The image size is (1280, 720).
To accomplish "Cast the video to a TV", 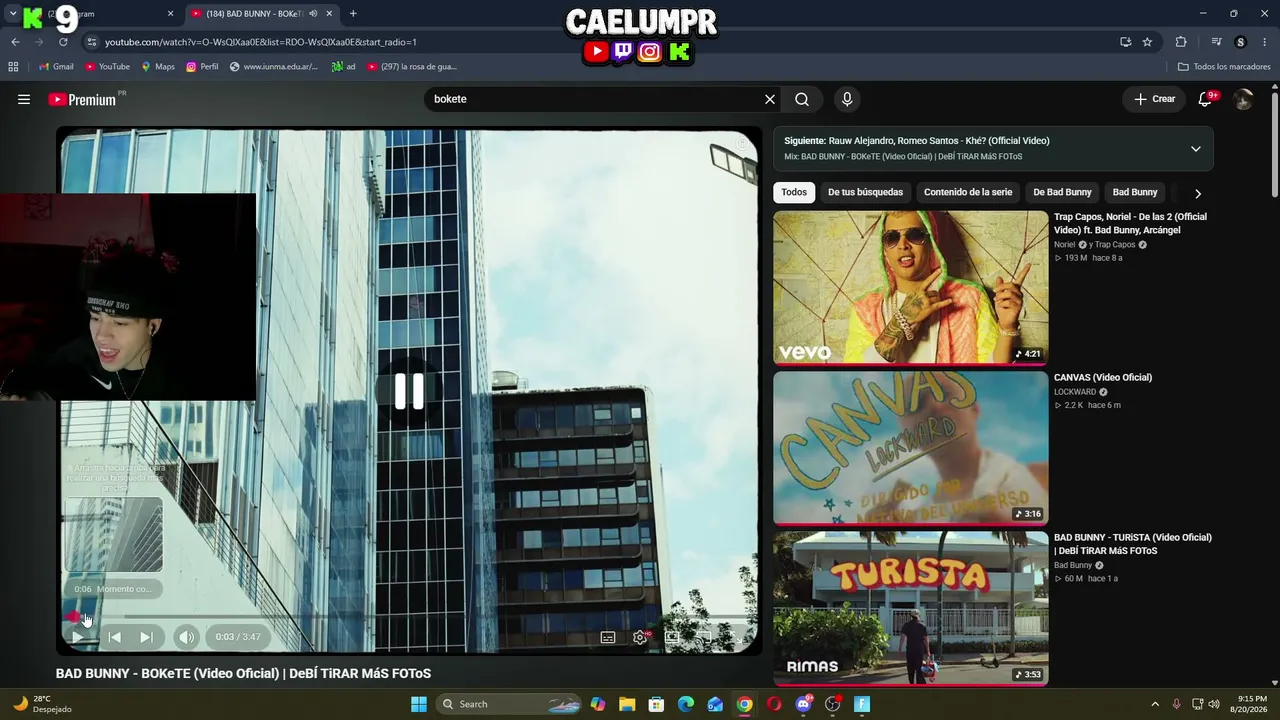I will point(704,637).
